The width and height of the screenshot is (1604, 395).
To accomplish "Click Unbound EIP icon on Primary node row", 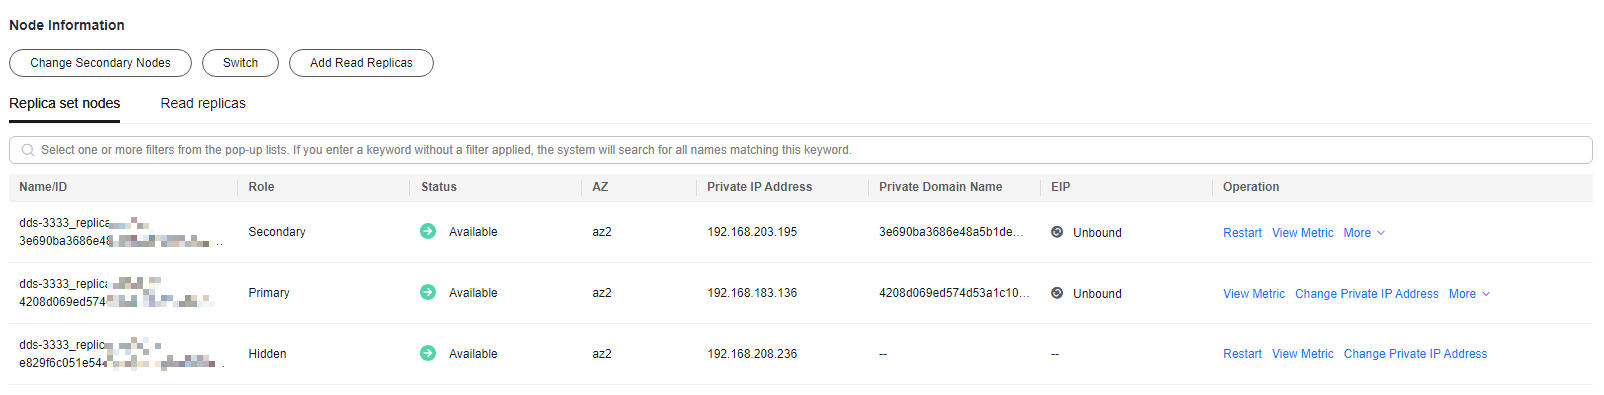I will pyautogui.click(x=1057, y=293).
